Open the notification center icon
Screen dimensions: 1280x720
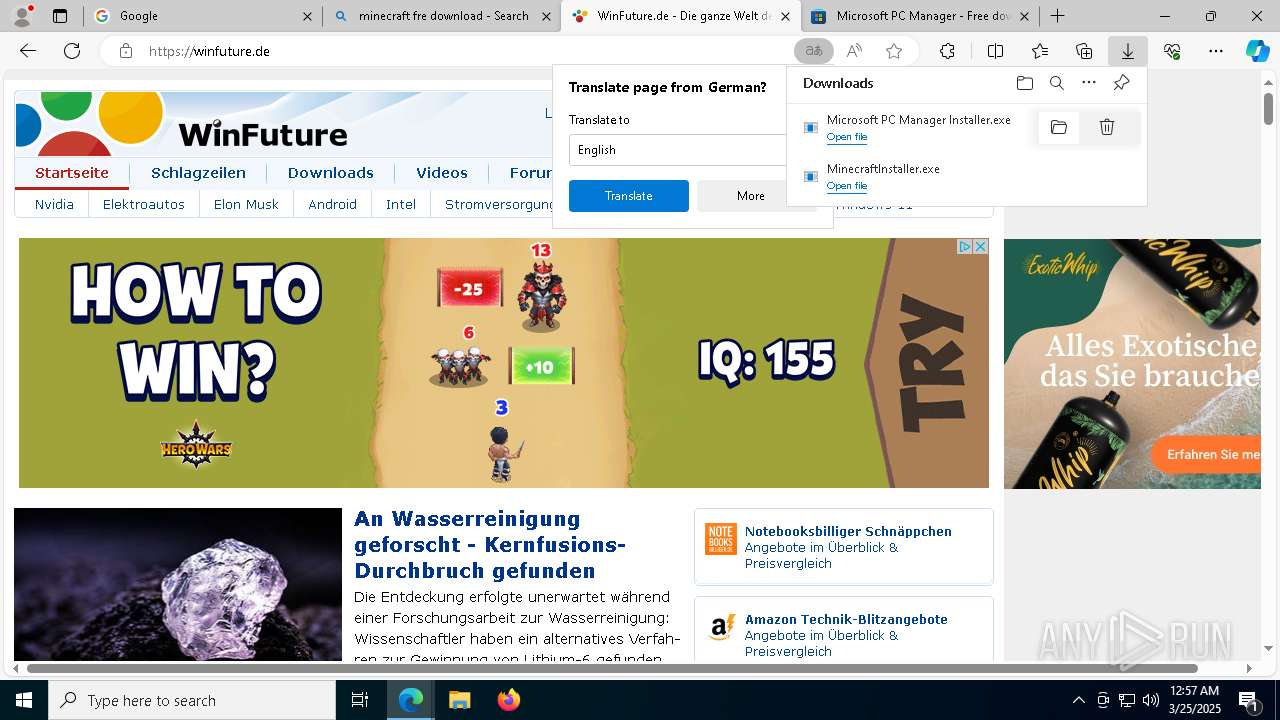tap(1249, 700)
